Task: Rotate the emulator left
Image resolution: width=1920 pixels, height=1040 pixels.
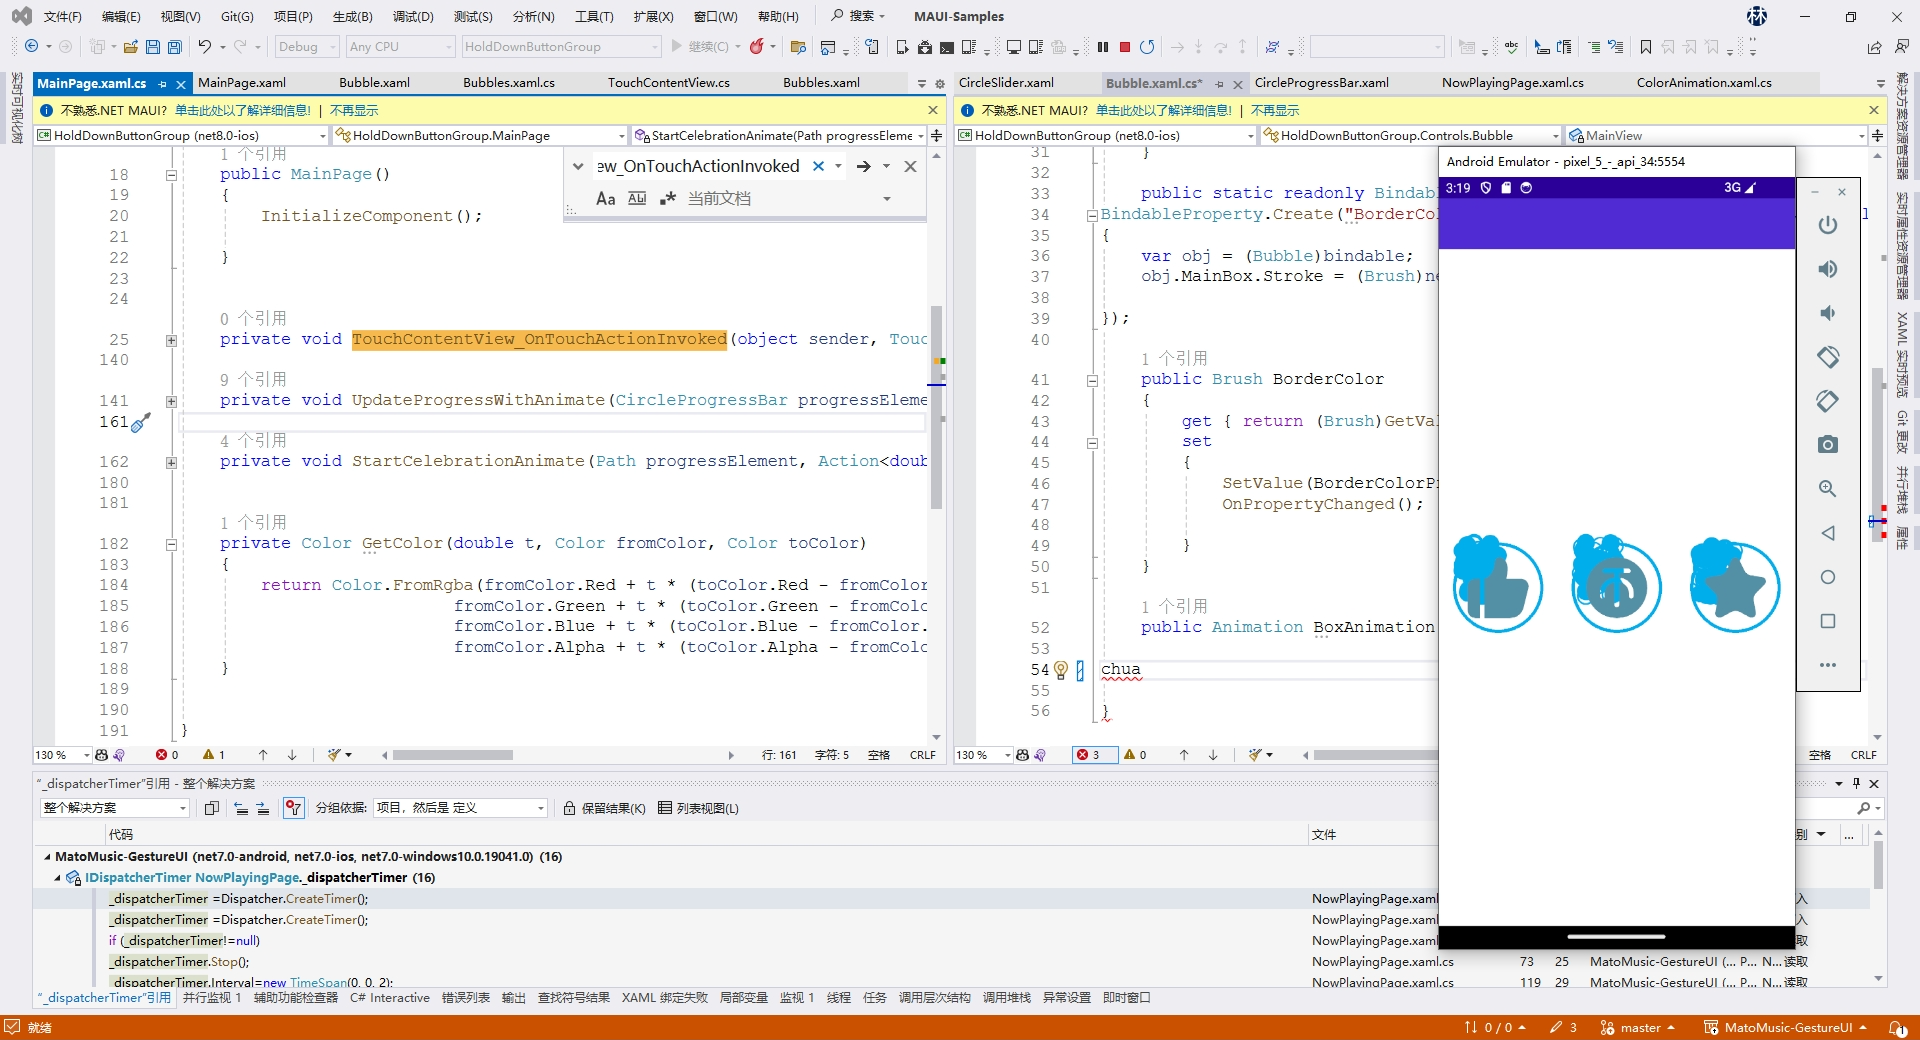Action: pyautogui.click(x=1827, y=357)
